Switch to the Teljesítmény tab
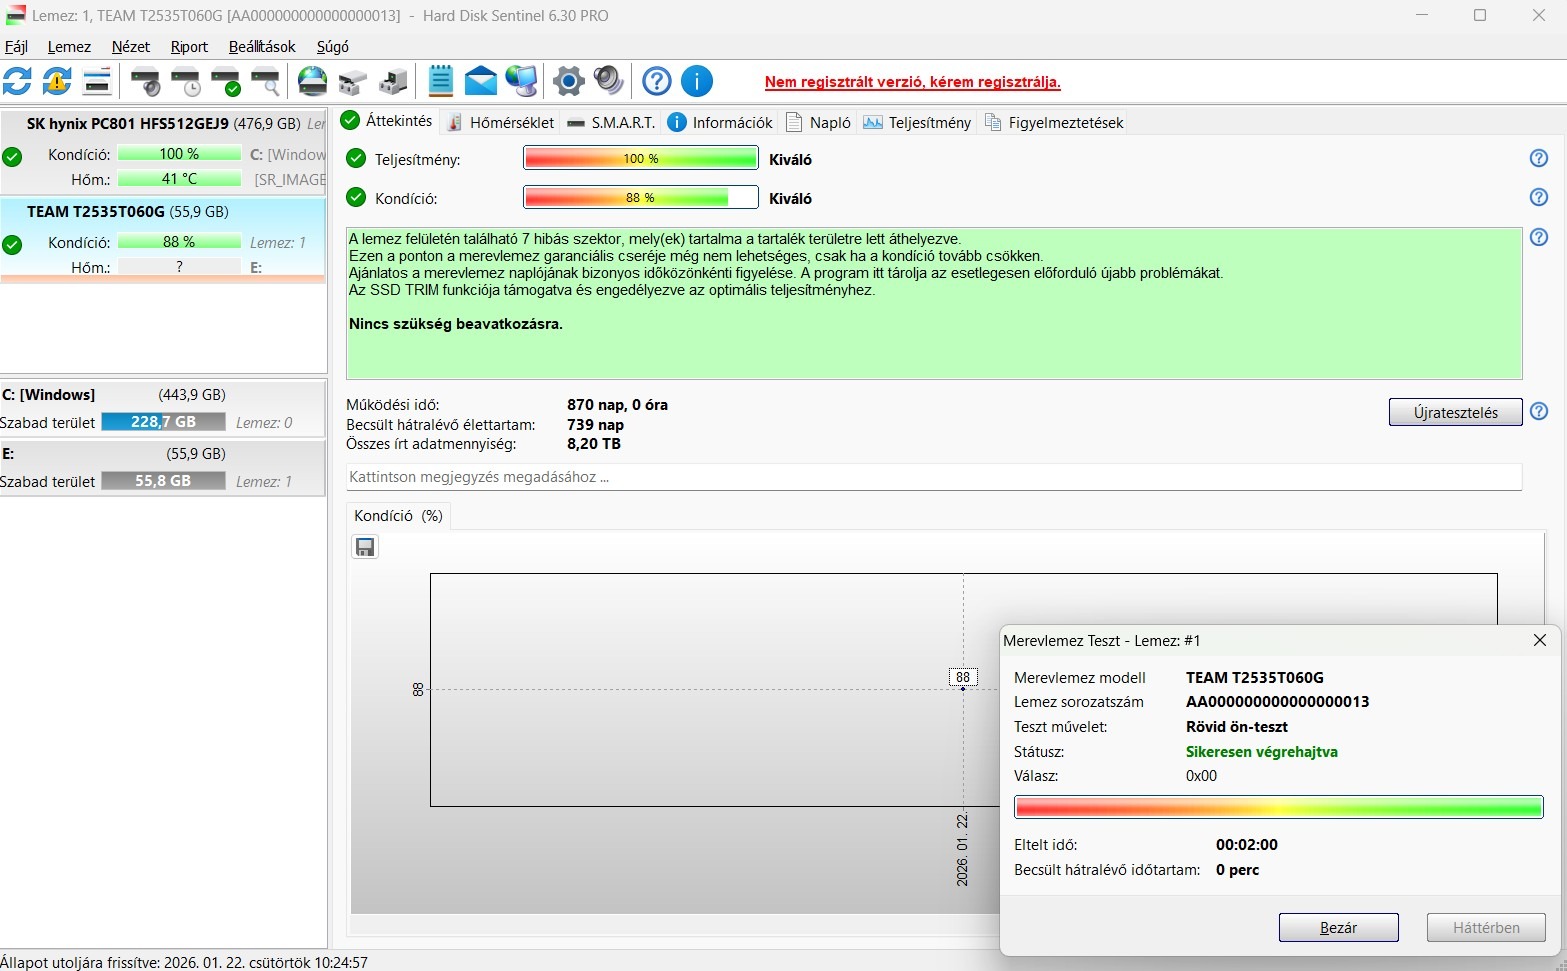This screenshot has height=971, width=1567. click(x=917, y=122)
